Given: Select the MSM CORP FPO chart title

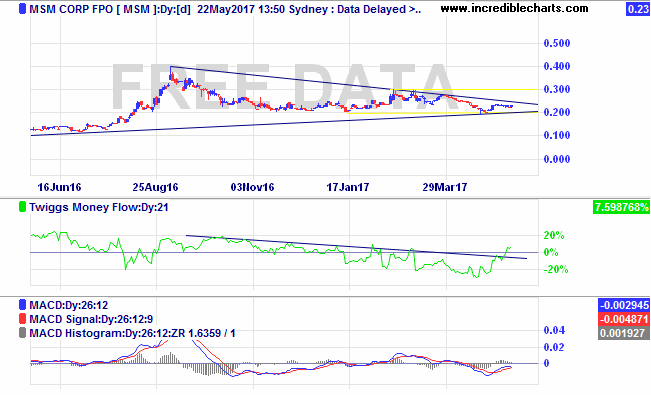Looking at the screenshot, I should [x=225, y=9].
